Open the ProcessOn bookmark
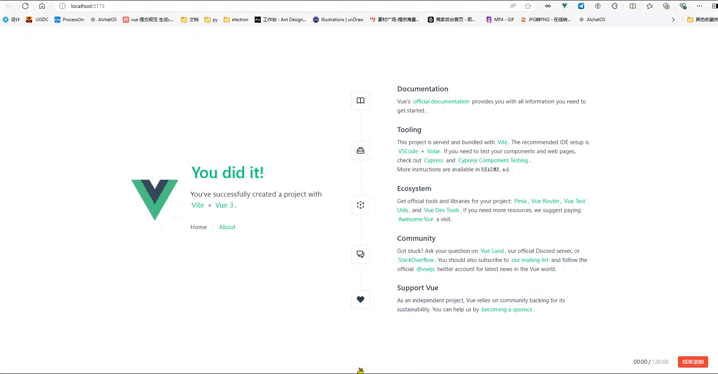Screen dimensions: 718x374 click(69, 20)
